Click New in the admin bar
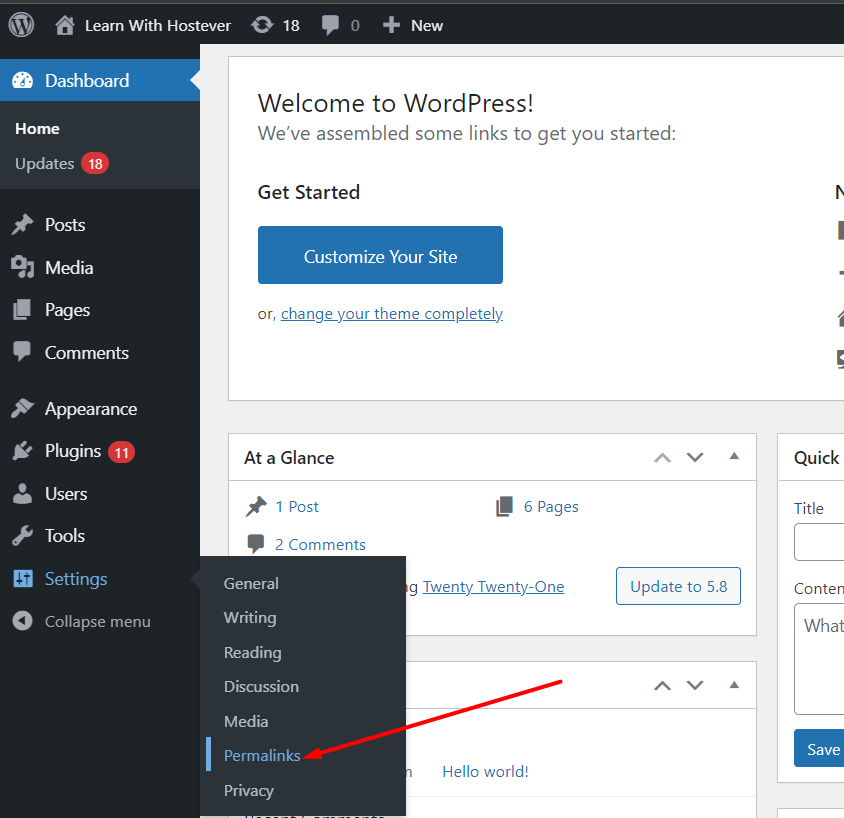 pyautogui.click(x=427, y=25)
